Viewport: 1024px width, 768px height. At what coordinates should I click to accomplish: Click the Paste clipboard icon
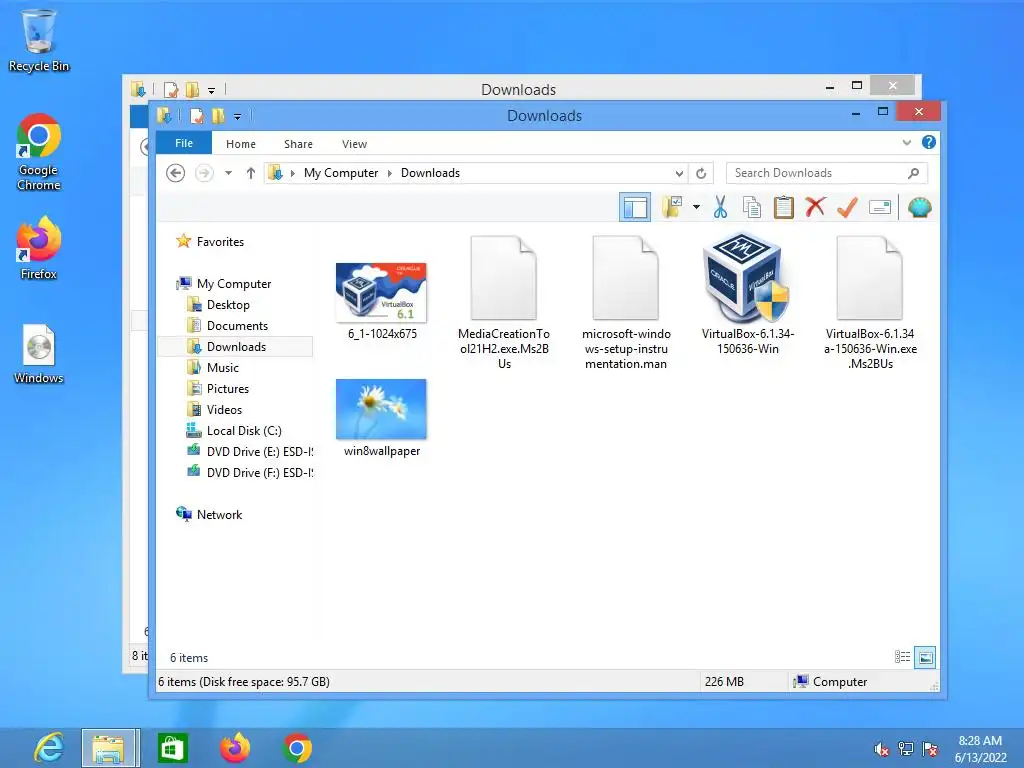pyautogui.click(x=783, y=207)
